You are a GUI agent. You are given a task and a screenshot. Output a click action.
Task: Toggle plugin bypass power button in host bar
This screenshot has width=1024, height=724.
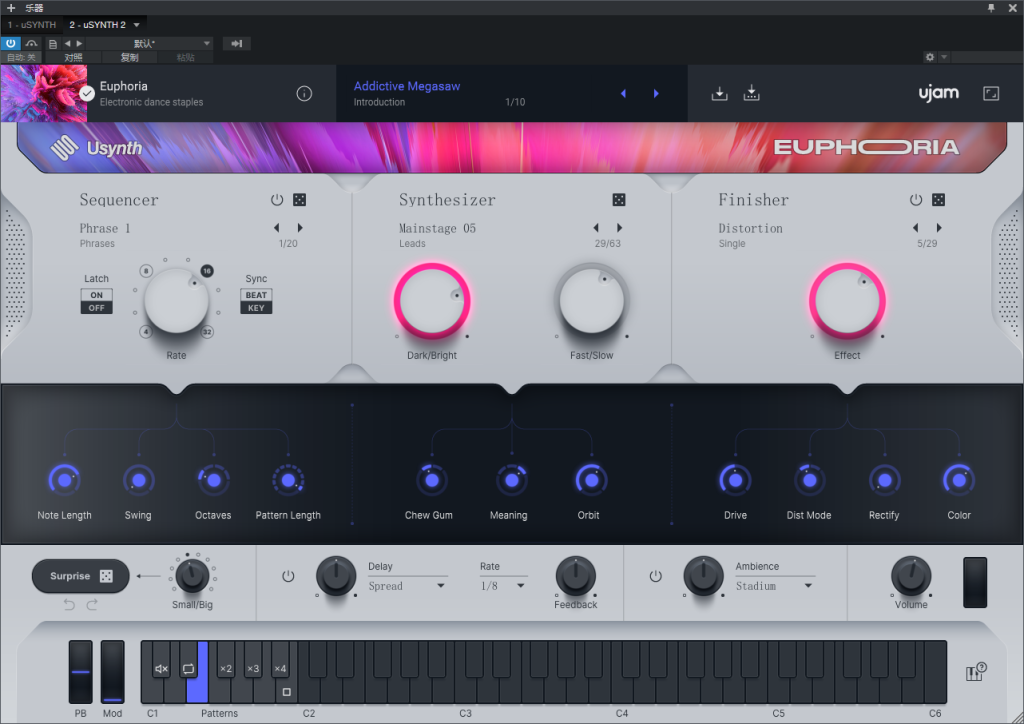point(11,43)
